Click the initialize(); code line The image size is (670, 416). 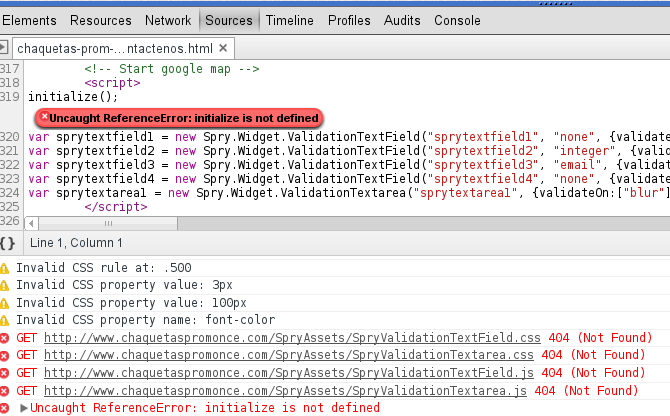(73, 97)
